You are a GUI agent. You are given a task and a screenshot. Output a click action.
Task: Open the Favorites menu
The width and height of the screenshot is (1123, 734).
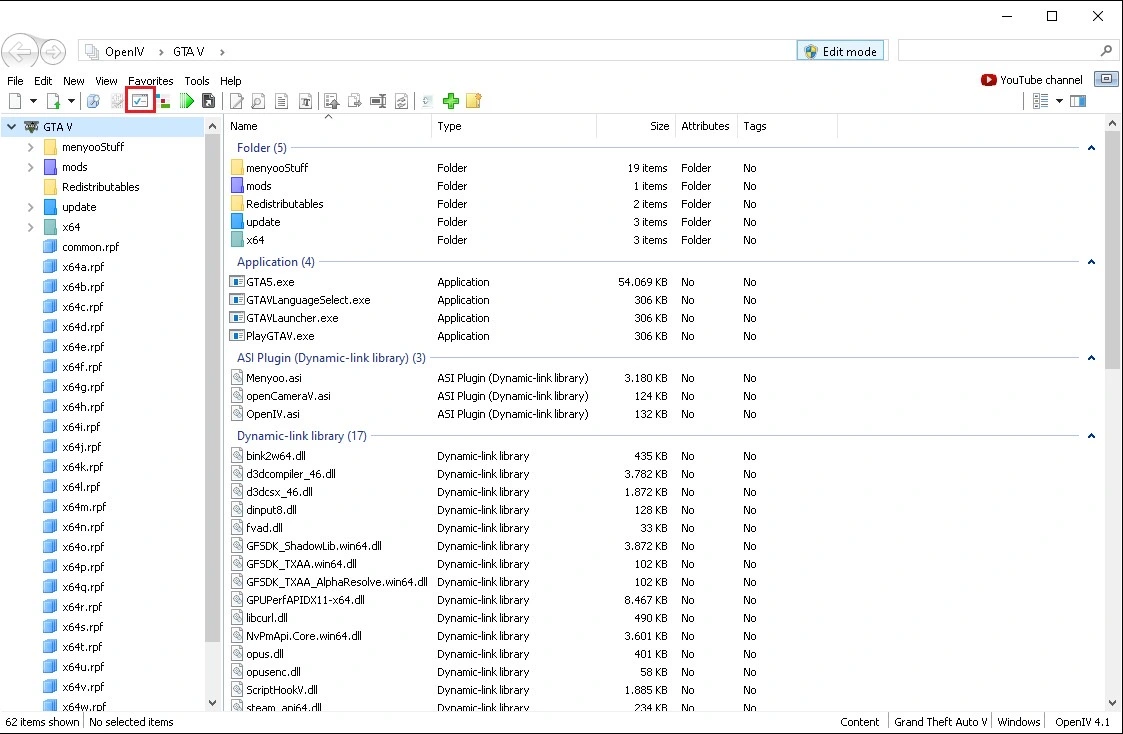150,81
